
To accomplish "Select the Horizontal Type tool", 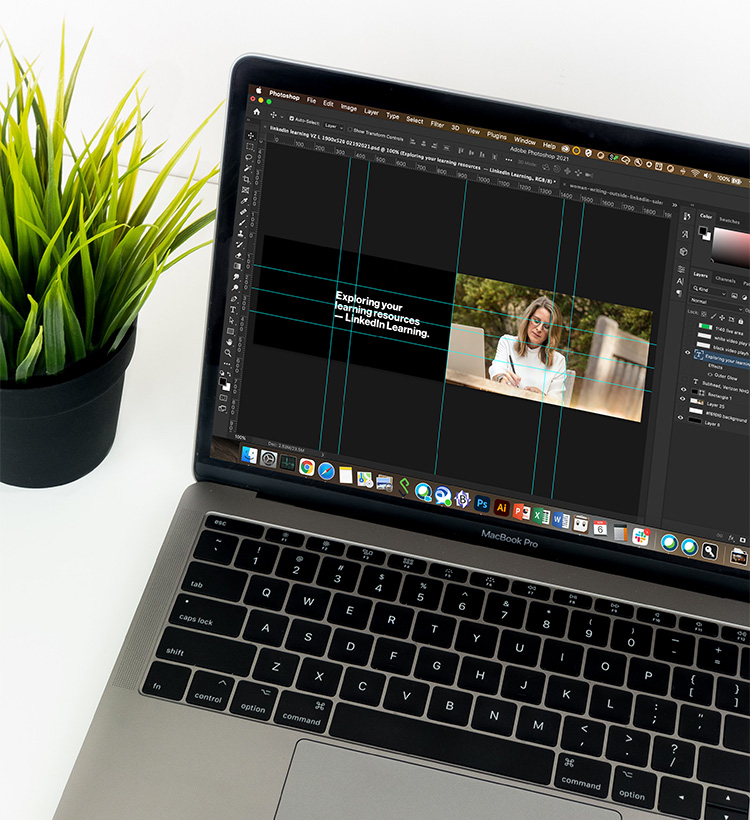I will point(233,310).
